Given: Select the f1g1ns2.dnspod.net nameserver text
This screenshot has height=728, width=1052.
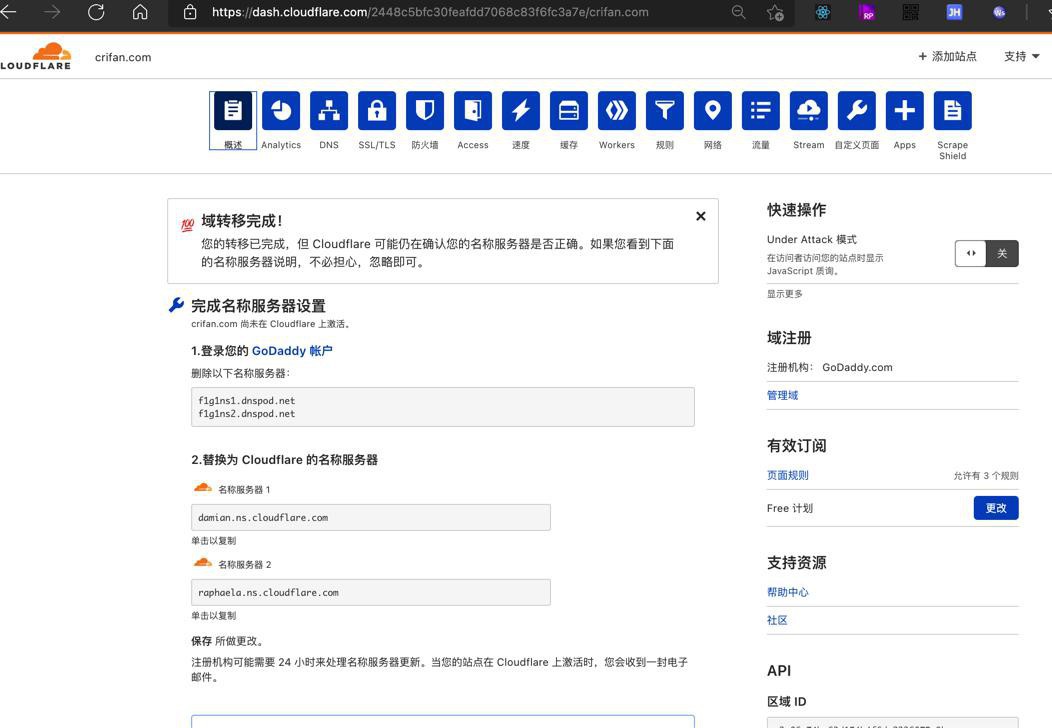Looking at the screenshot, I should click(246, 414).
